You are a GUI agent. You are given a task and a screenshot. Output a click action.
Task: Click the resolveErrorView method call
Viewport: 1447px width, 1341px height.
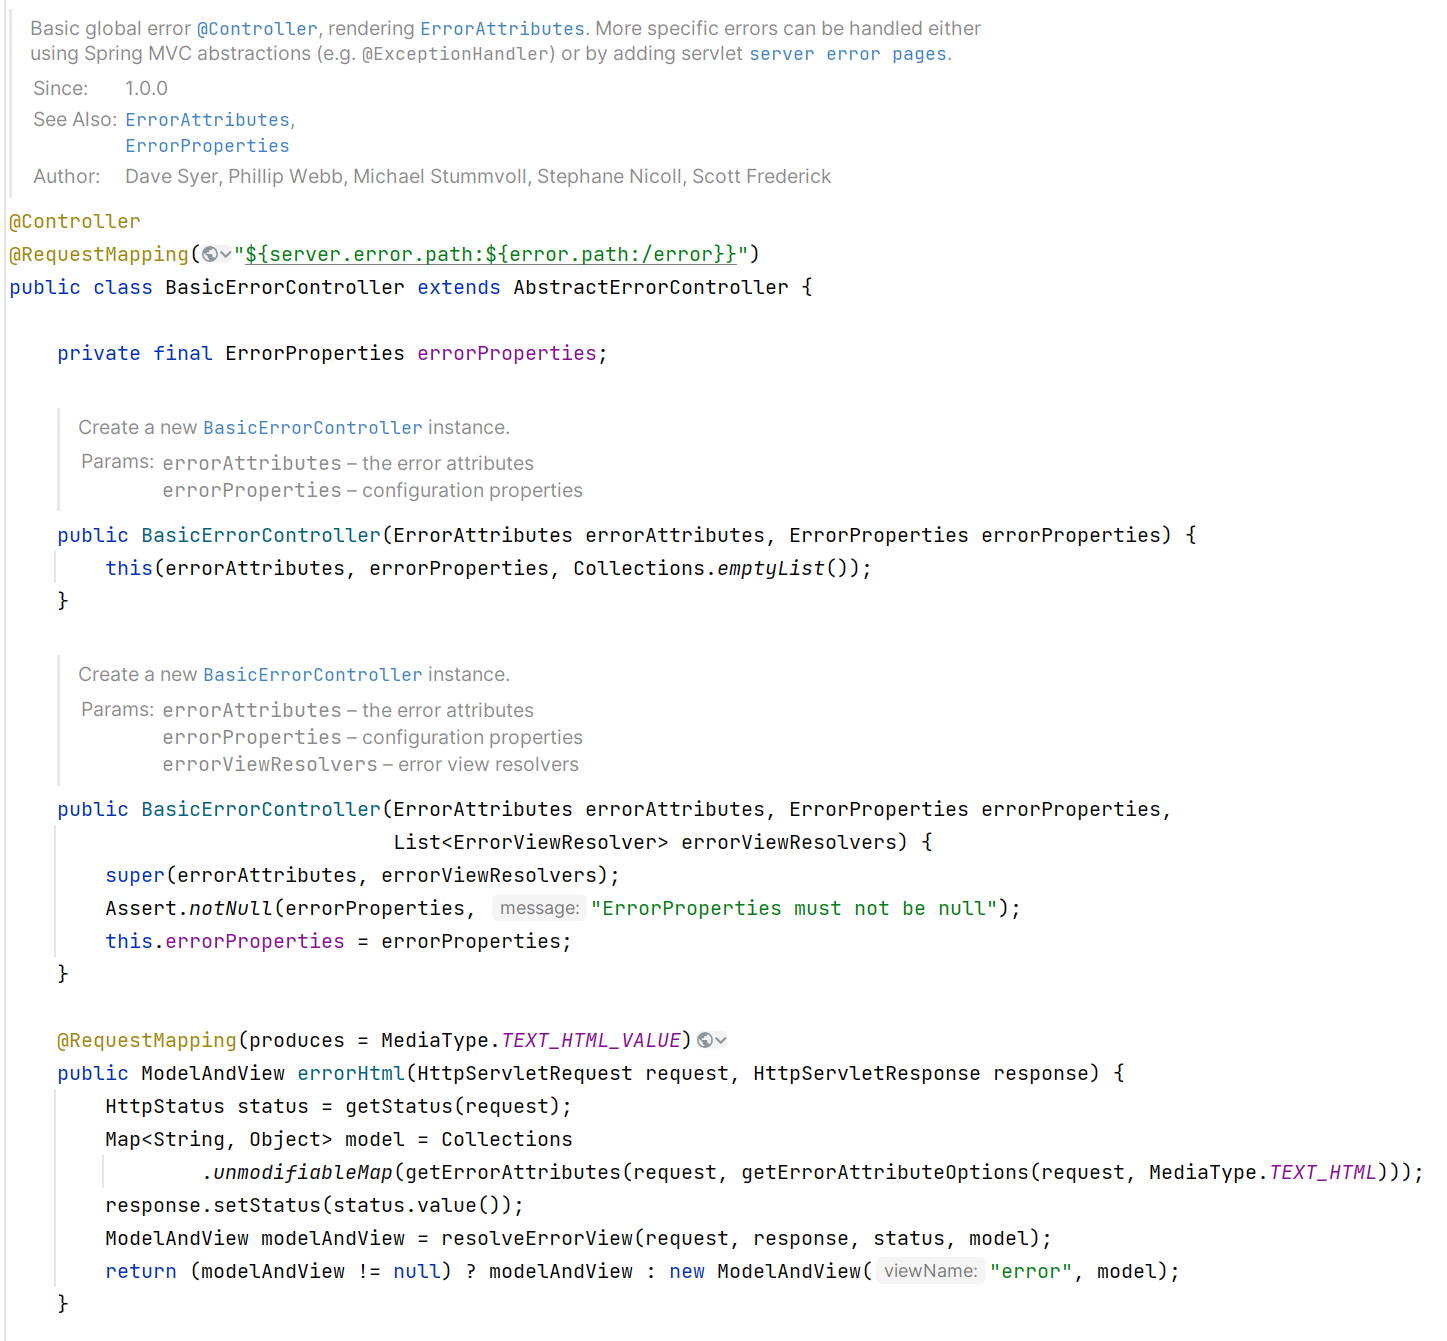coord(537,1238)
